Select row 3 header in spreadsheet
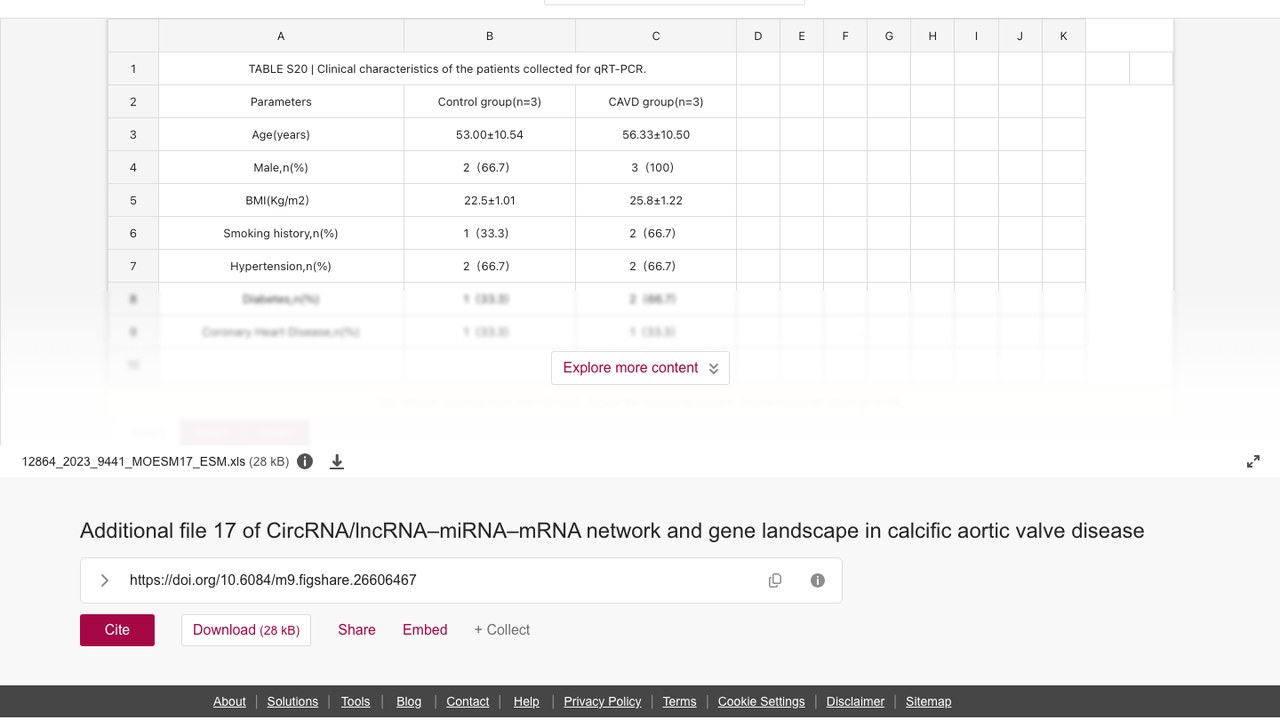1280x720 pixels. 133,135
